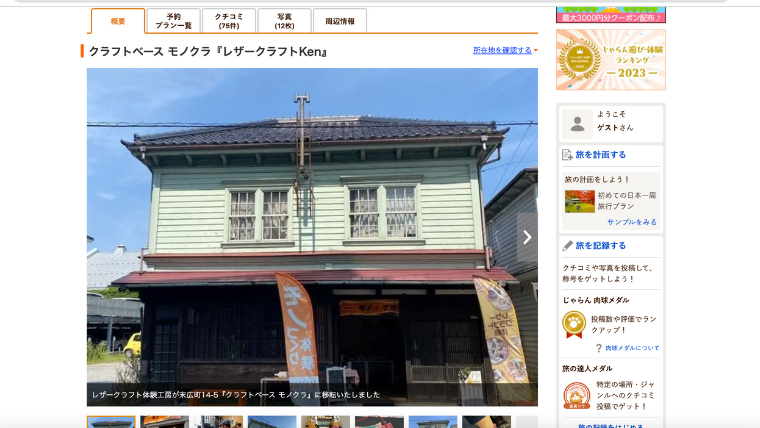Click the question mark help icon
The image size is (760, 428).
(599, 348)
